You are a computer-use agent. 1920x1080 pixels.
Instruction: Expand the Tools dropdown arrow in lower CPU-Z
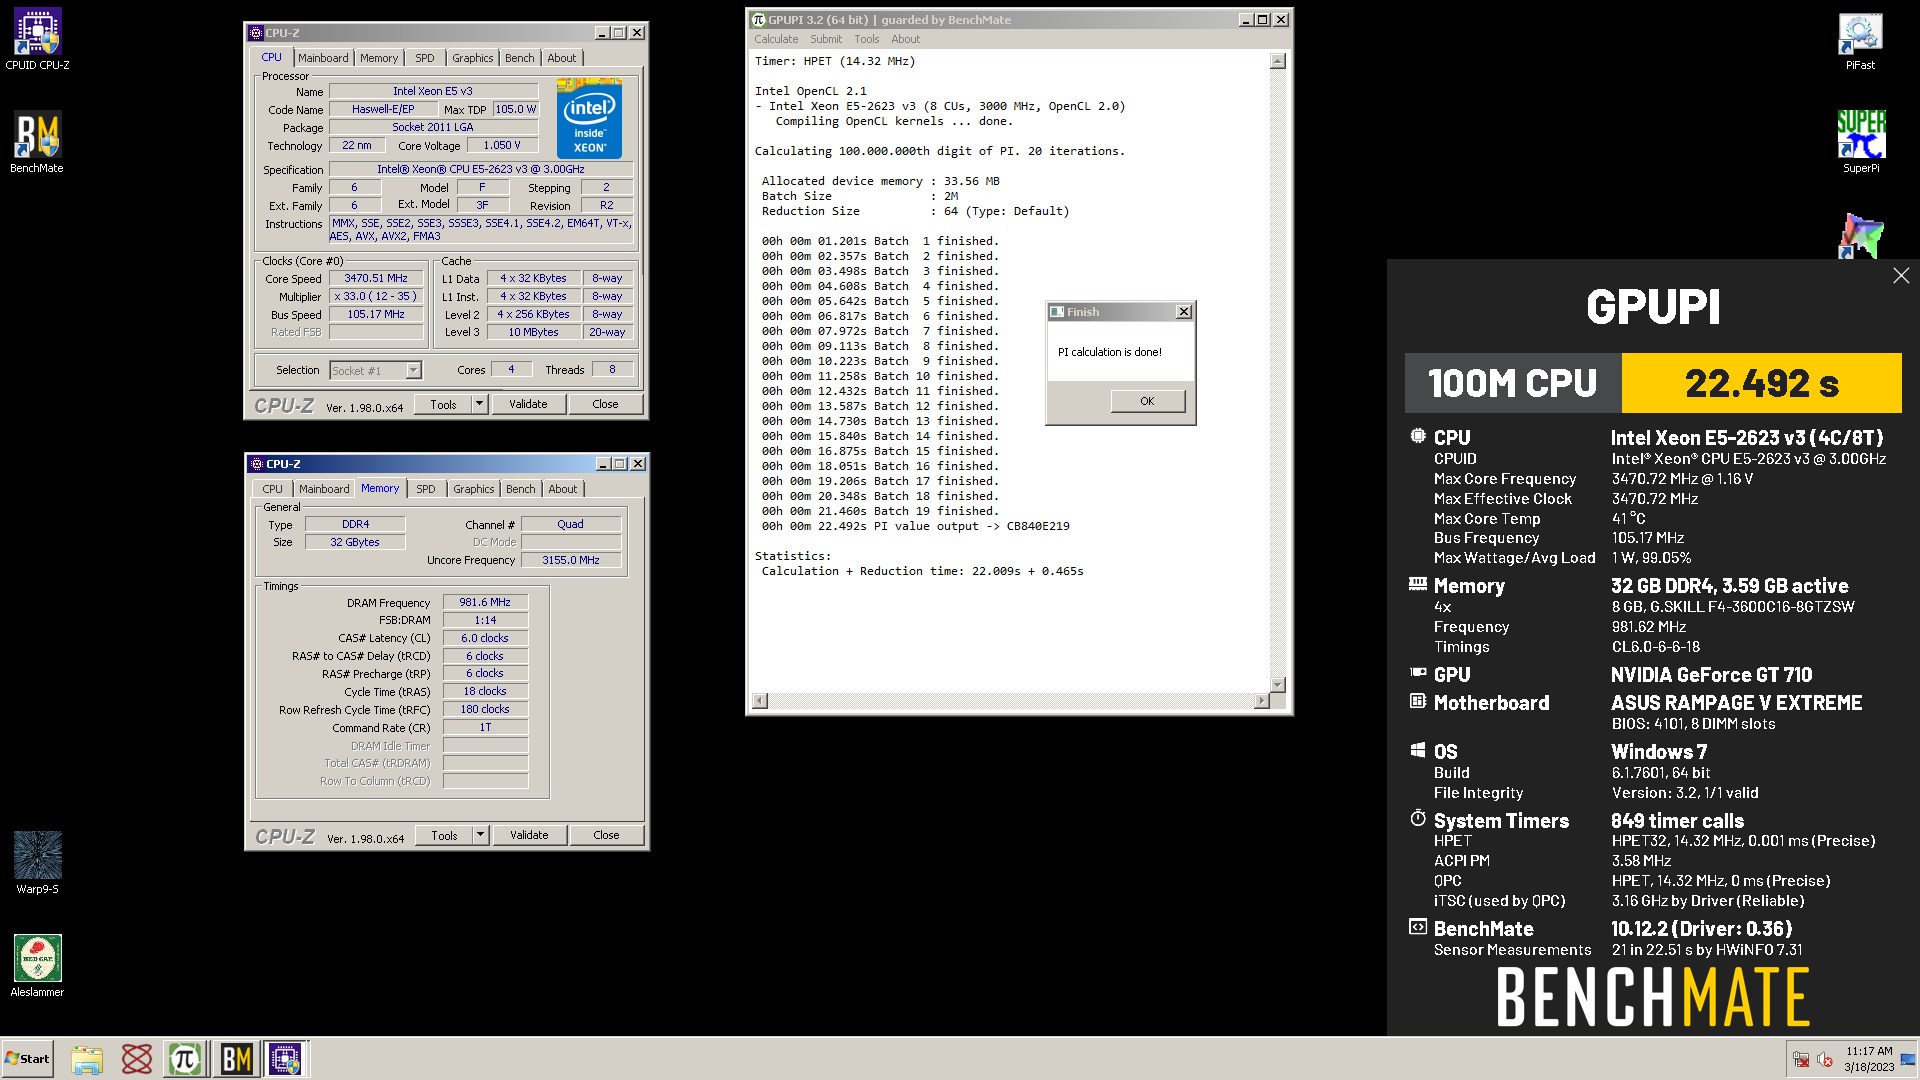pos(480,835)
